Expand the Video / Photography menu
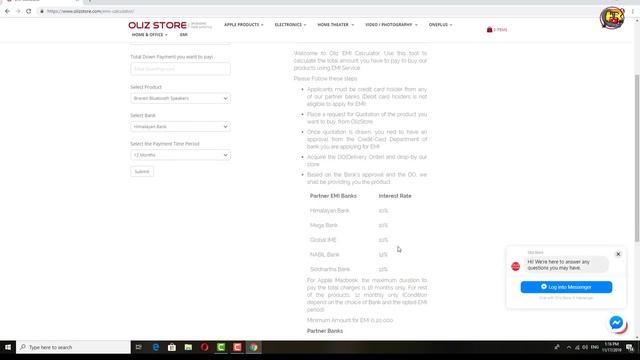 [391, 25]
